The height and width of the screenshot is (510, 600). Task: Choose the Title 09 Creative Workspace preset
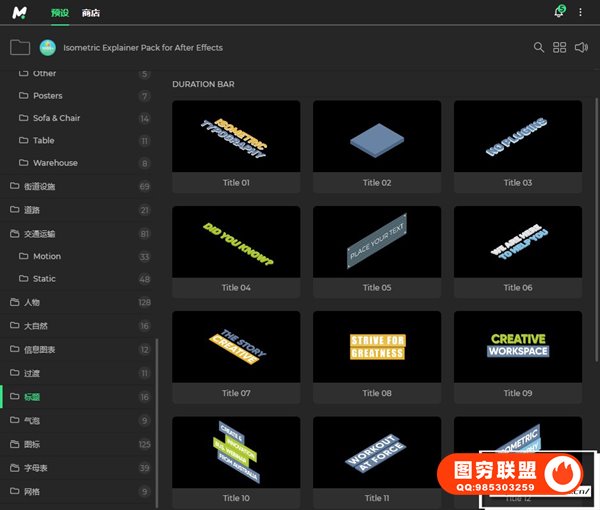[x=517, y=346]
